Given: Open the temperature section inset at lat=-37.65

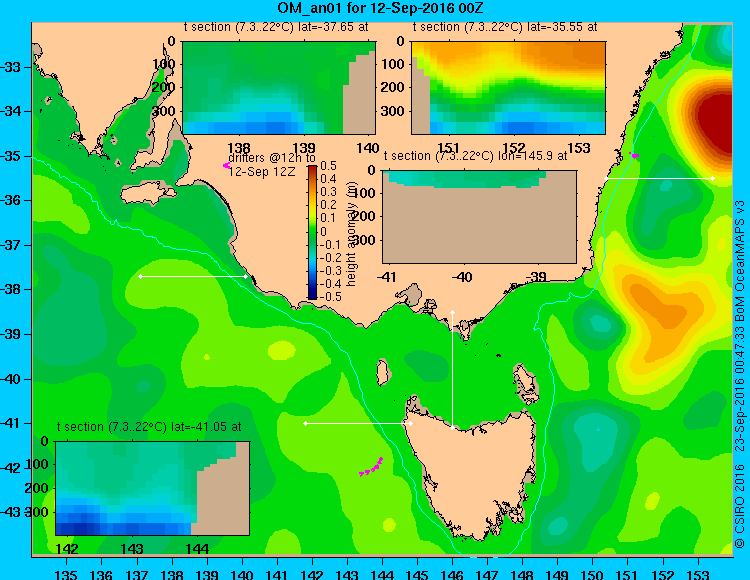Looking at the screenshot, I should coord(279,88).
